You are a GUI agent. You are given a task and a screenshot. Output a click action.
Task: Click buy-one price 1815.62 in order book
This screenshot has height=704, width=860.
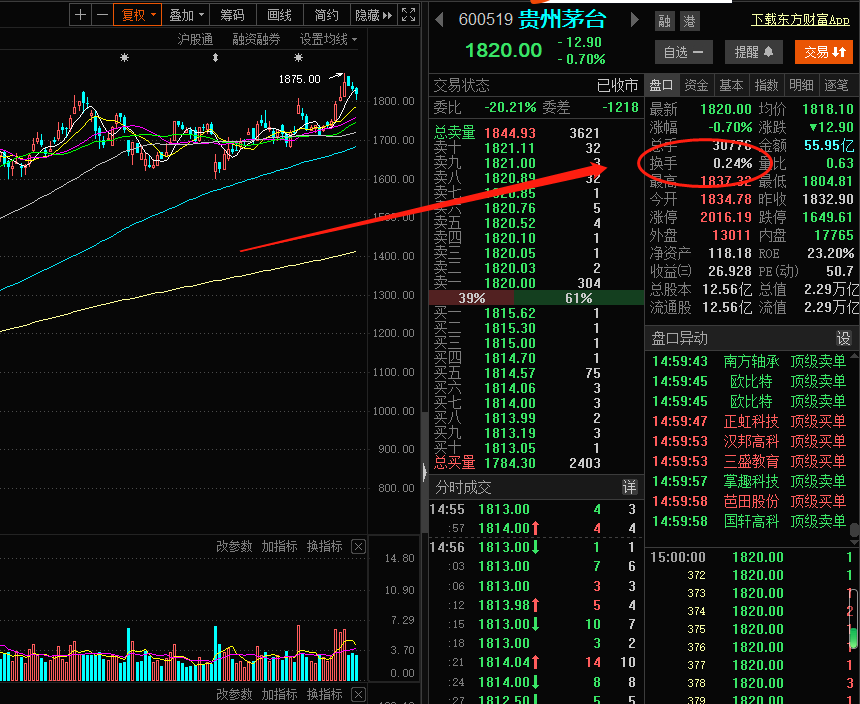[510, 313]
